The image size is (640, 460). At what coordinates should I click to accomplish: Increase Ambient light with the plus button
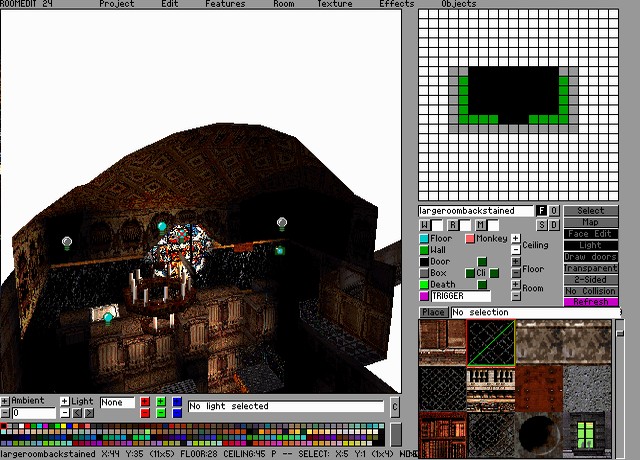5,401
